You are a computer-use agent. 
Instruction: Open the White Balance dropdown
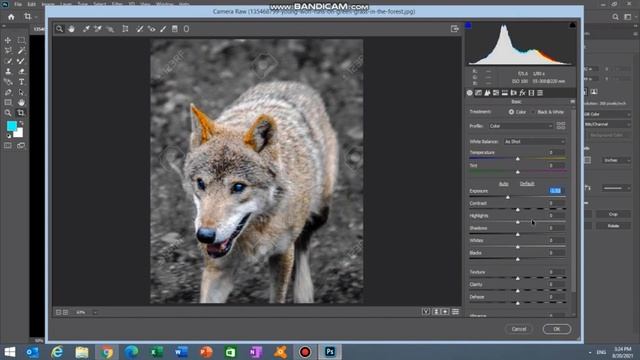click(x=534, y=142)
